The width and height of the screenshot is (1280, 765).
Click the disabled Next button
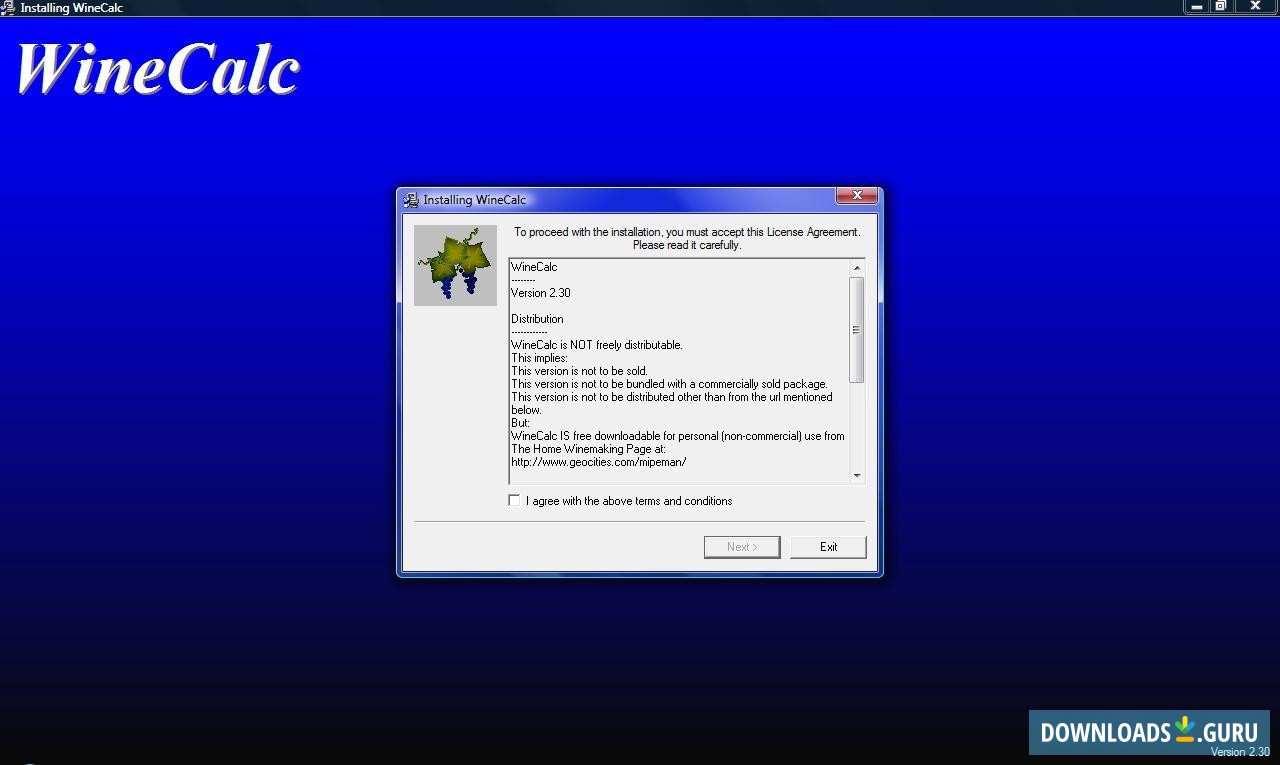pyautogui.click(x=742, y=547)
